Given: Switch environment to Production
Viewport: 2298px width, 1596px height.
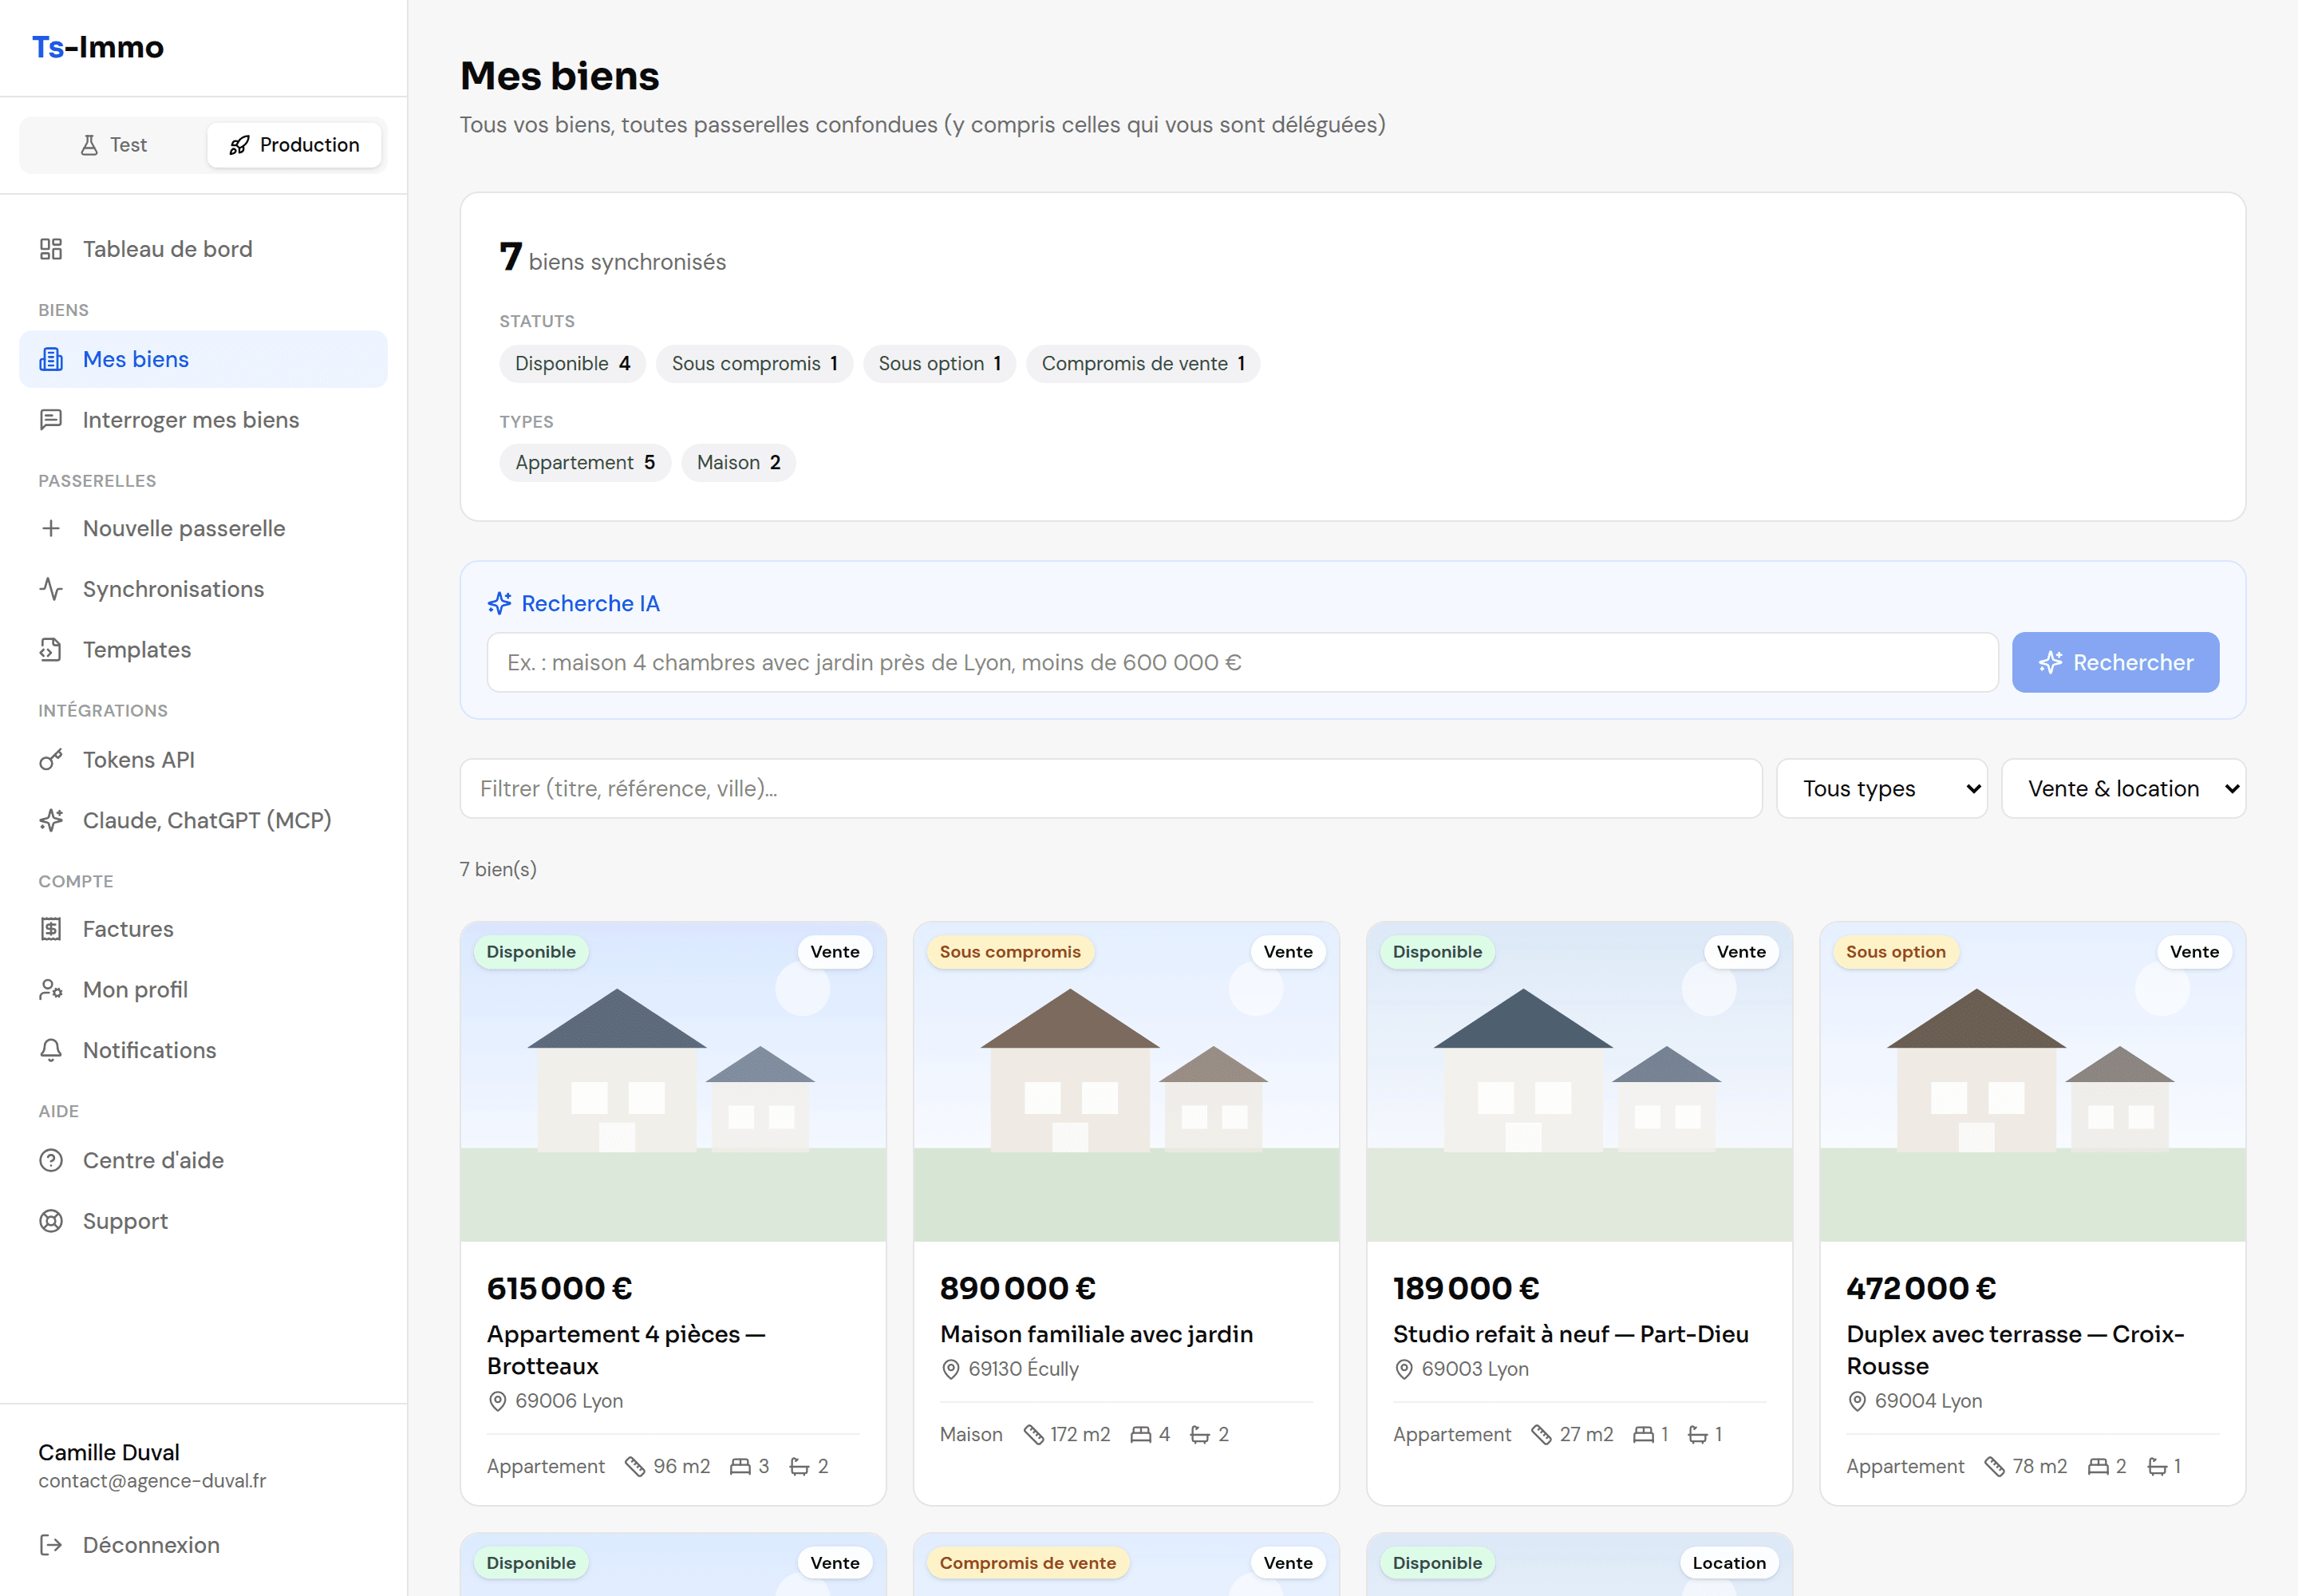Looking at the screenshot, I should coord(294,145).
